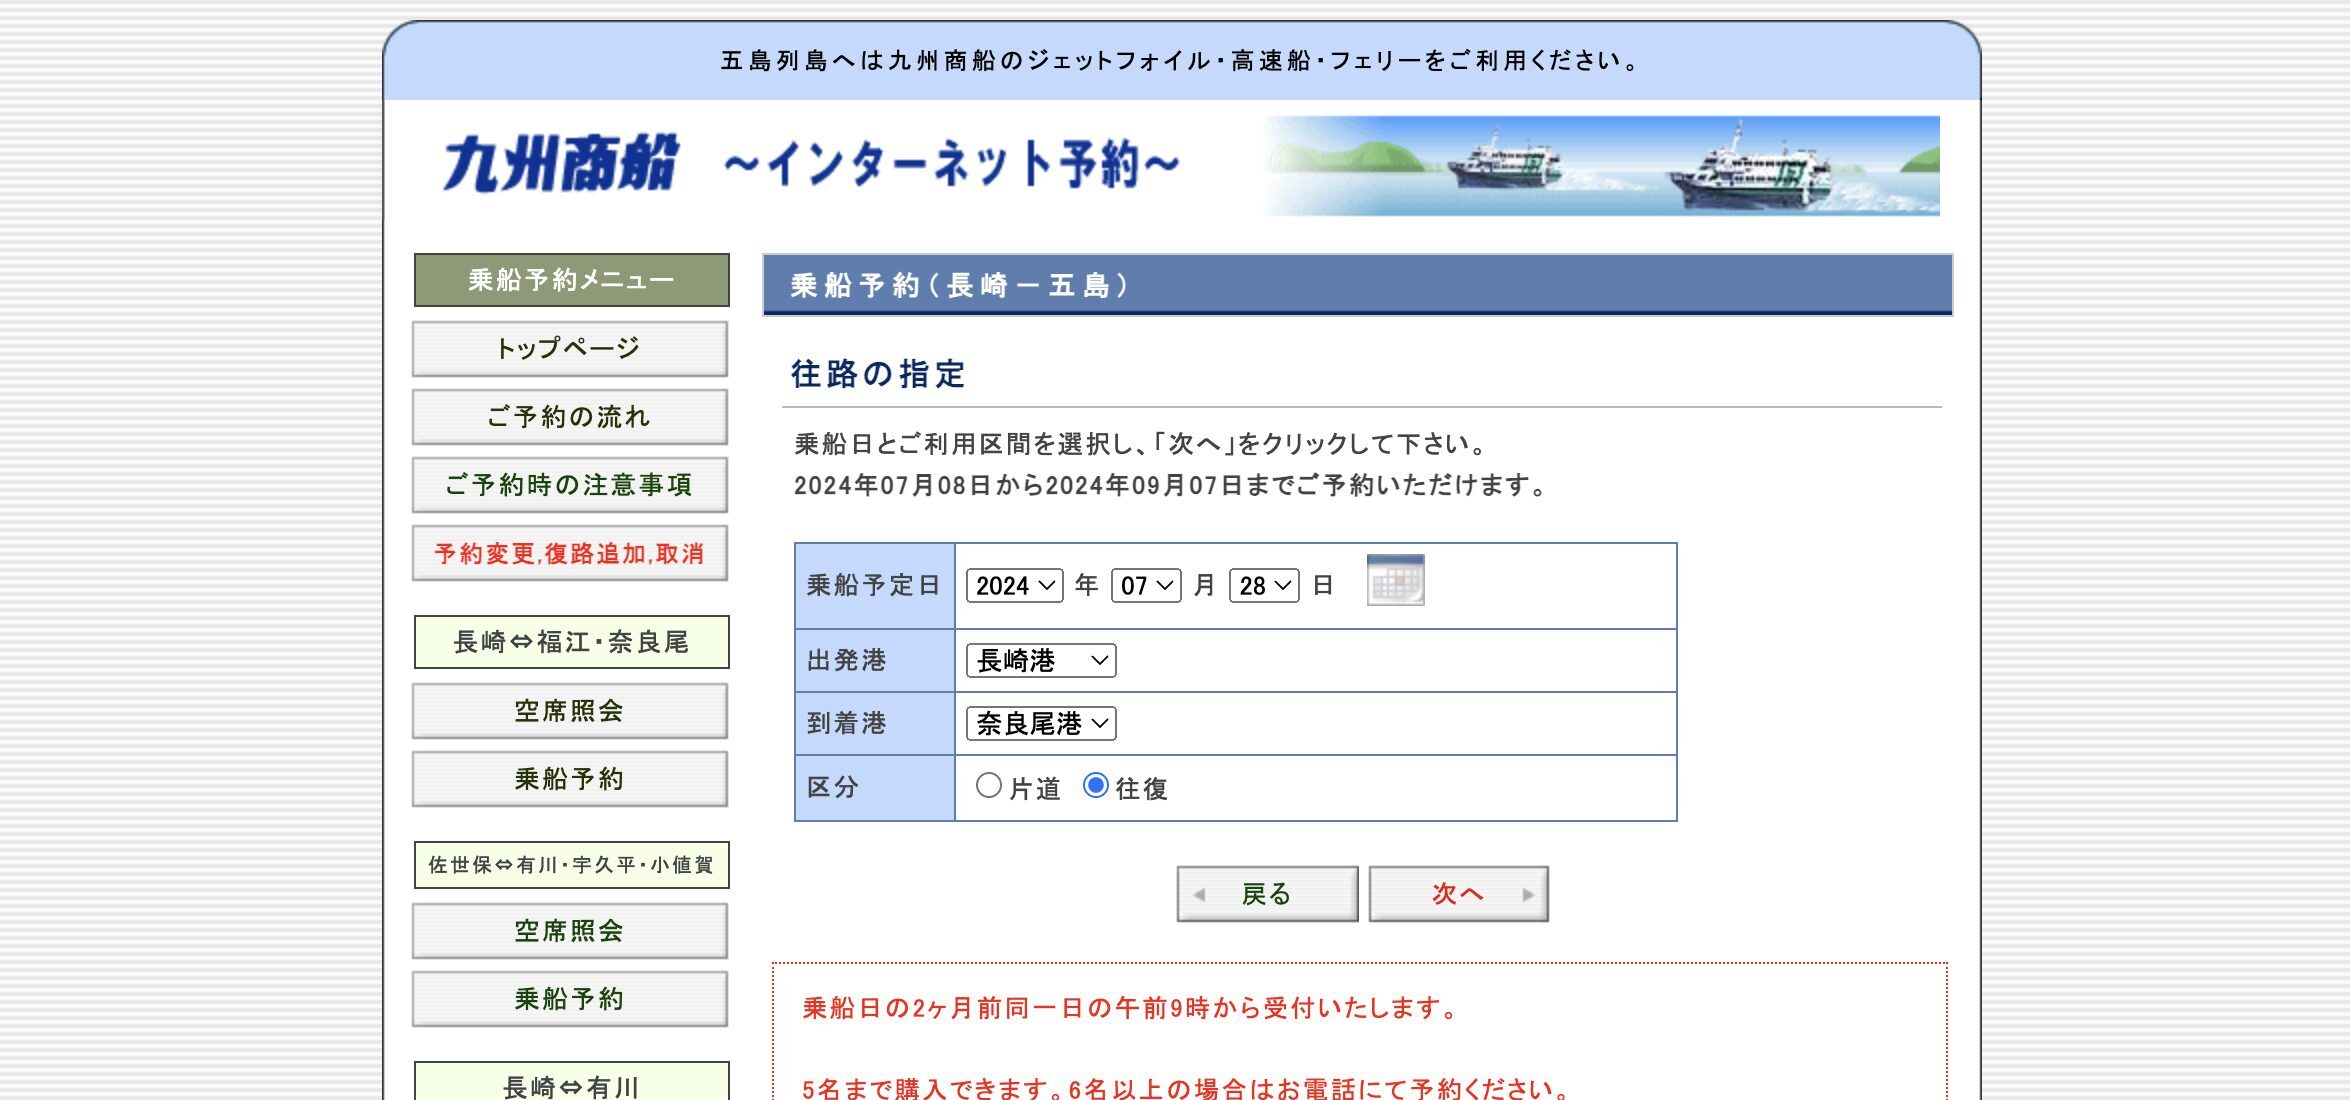
Task: Expand the 出発港 departure port dropdown
Action: [x=1040, y=659]
